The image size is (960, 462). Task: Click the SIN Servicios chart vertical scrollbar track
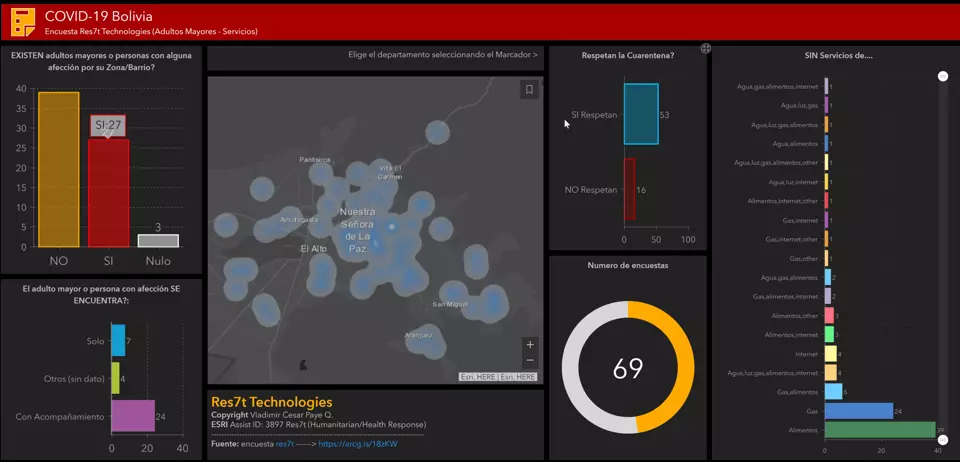point(943,257)
